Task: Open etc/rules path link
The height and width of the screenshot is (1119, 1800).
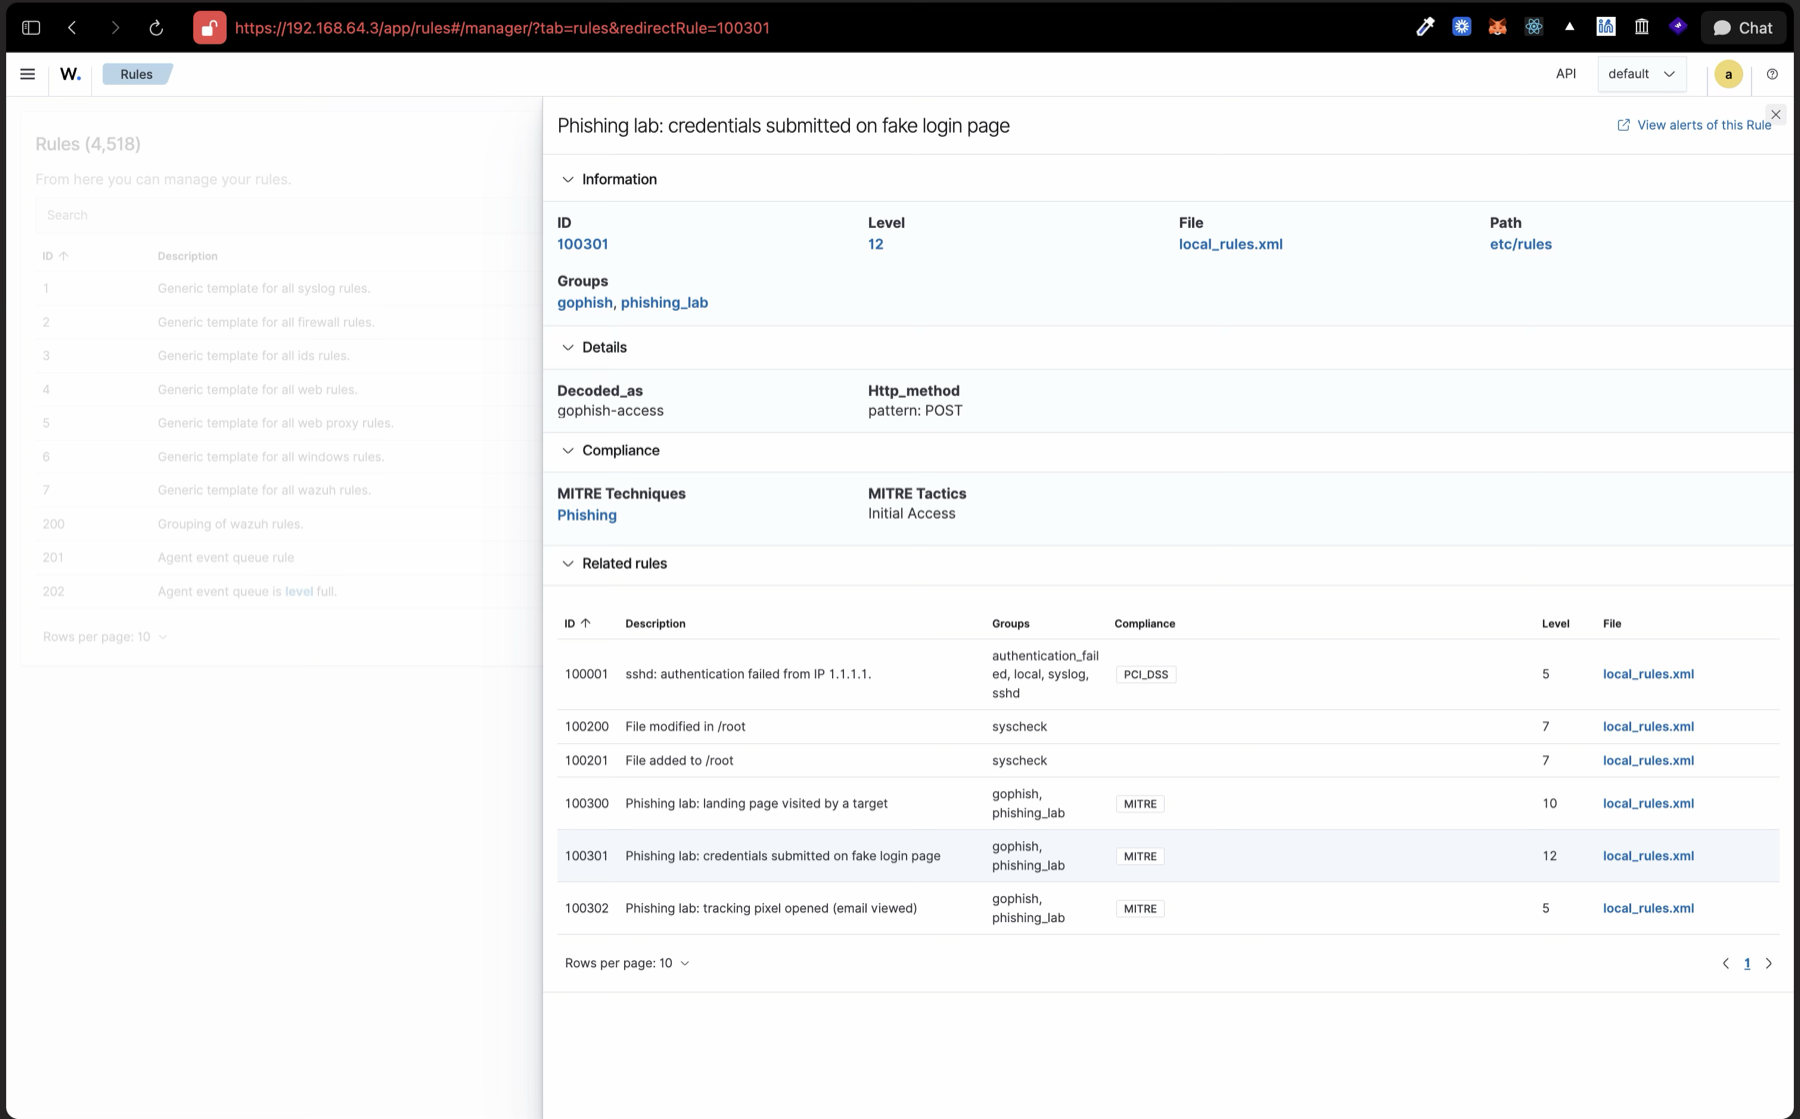Action: (1520, 244)
